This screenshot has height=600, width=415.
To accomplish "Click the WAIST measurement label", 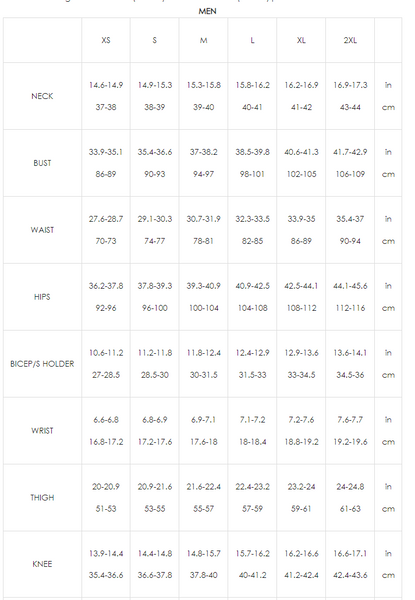I will pos(42,230).
